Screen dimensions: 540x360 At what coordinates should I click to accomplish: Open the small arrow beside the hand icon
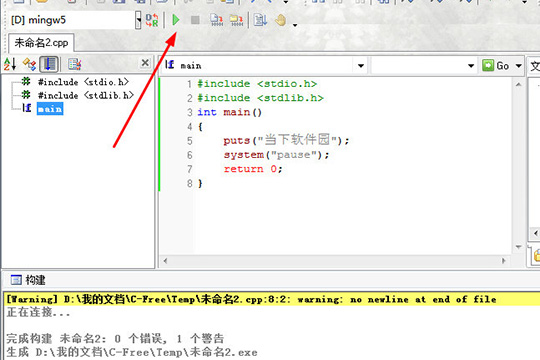coord(295,25)
